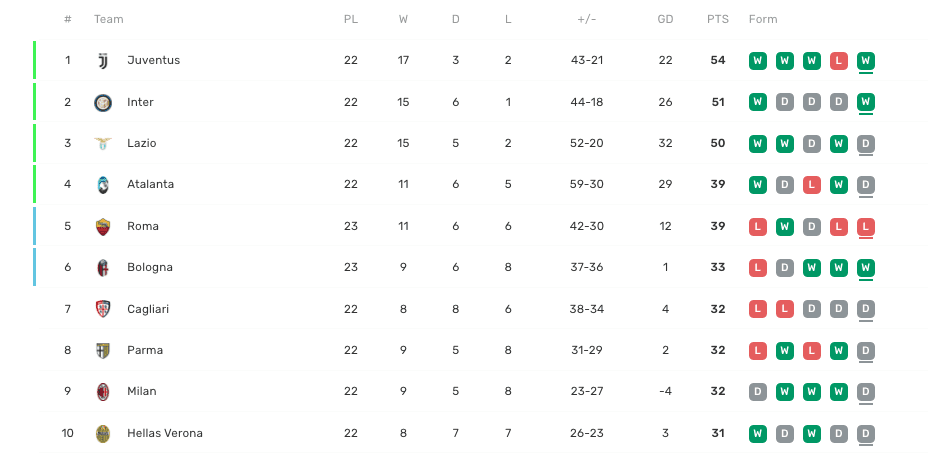
Task: Click the Roma club crest icon
Action: [103, 226]
